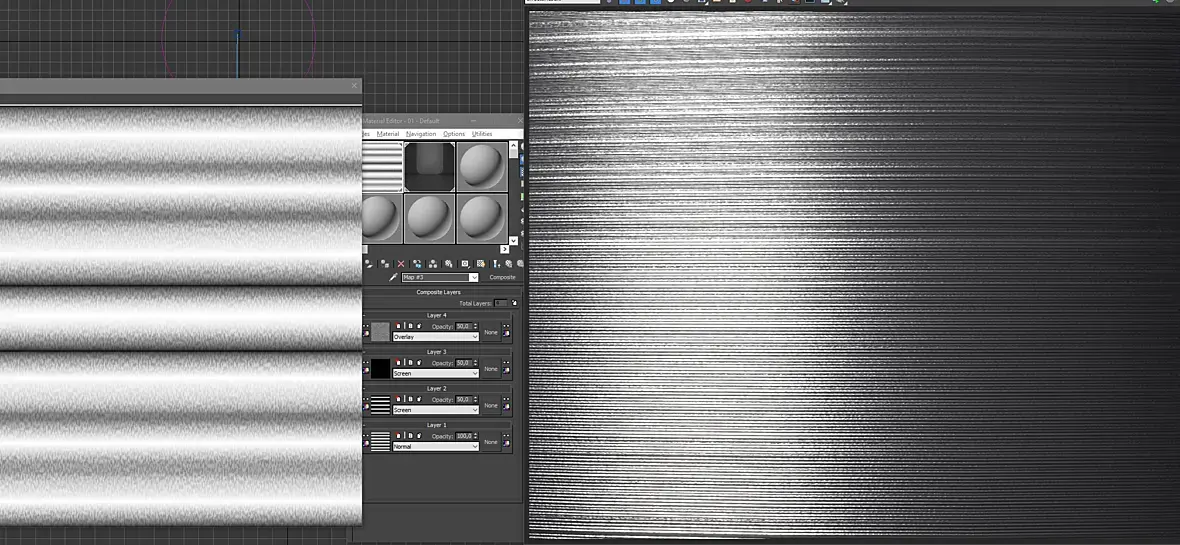The width and height of the screenshot is (1180, 545).
Task: Click Rename icon on Layer 4
Action: click(410, 326)
